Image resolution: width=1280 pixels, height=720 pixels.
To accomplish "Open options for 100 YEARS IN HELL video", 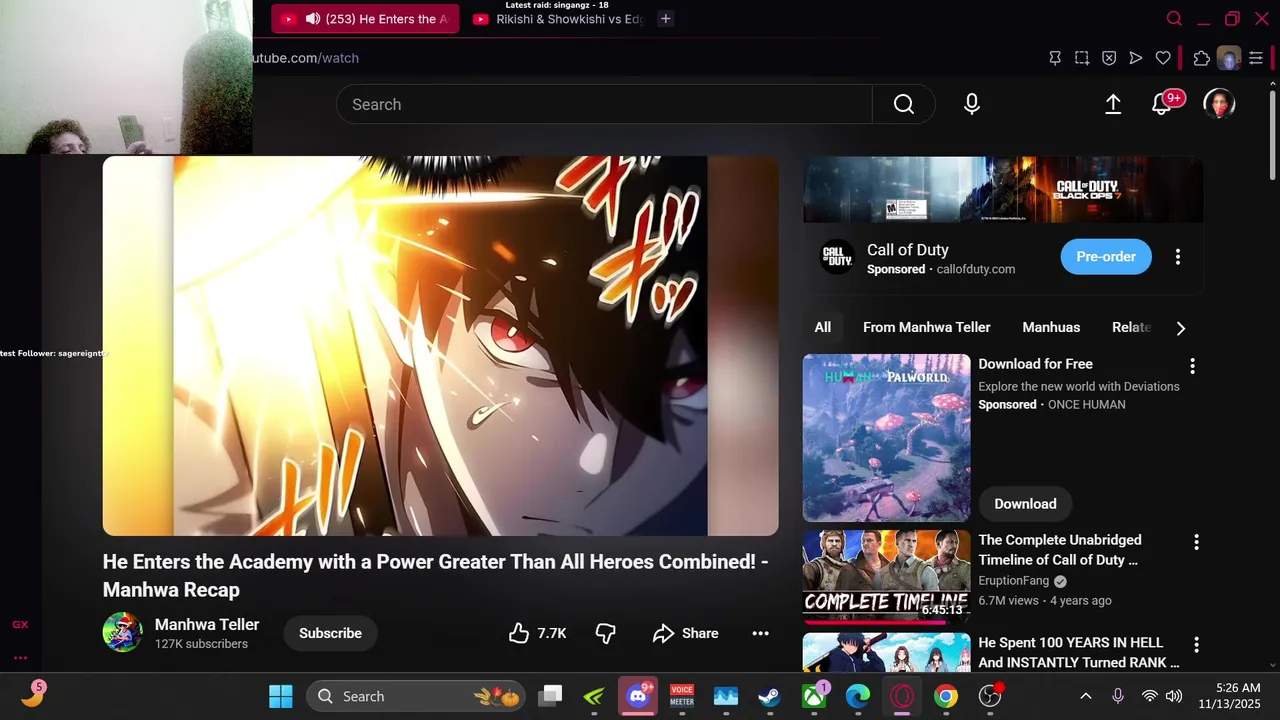I will pyautogui.click(x=1196, y=645).
